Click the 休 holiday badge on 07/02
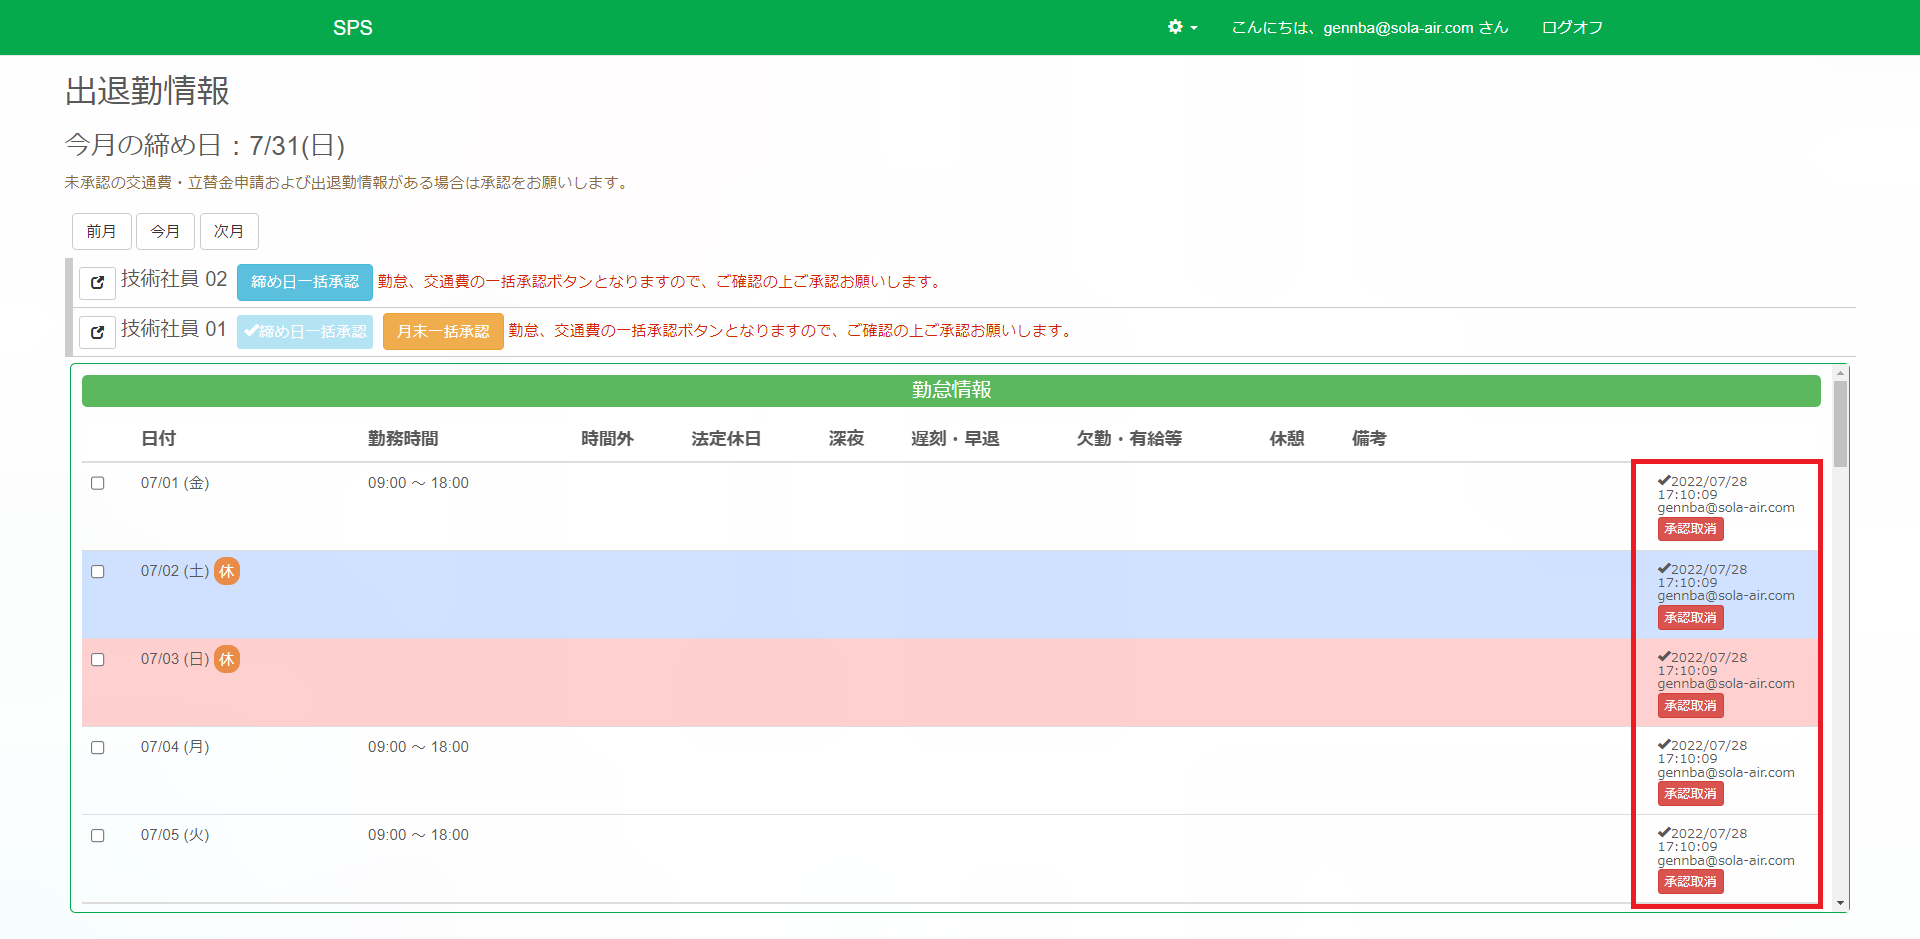The image size is (1920, 939). tap(227, 571)
